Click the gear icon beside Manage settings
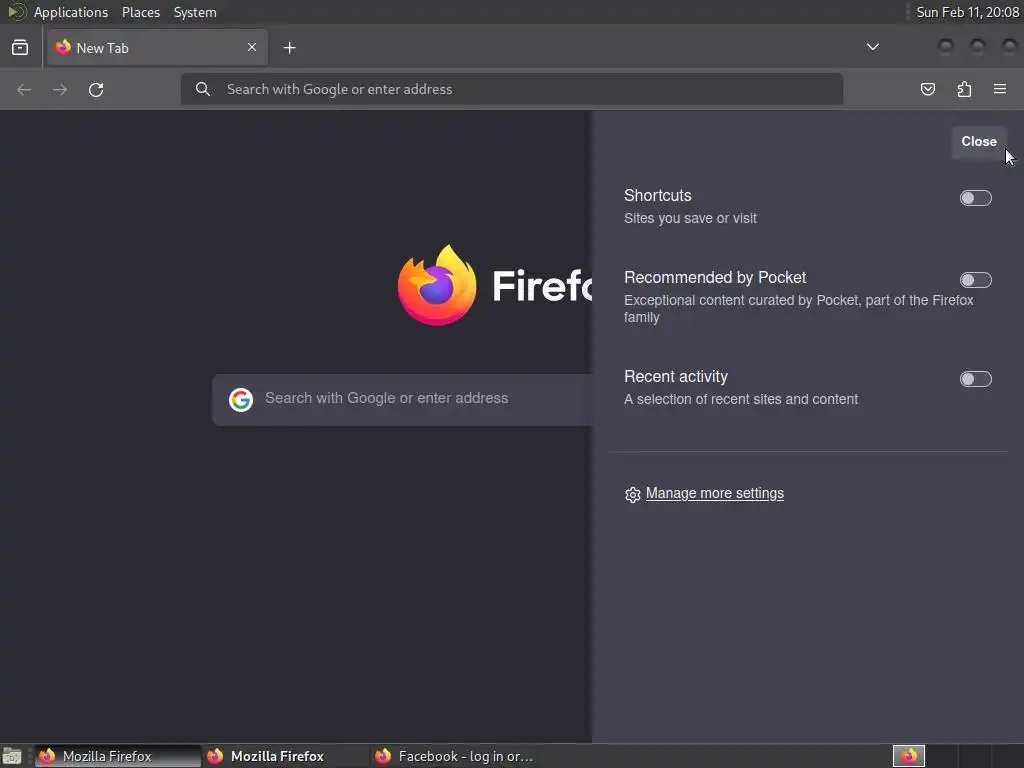Viewport: 1024px width, 768px height. pos(632,494)
